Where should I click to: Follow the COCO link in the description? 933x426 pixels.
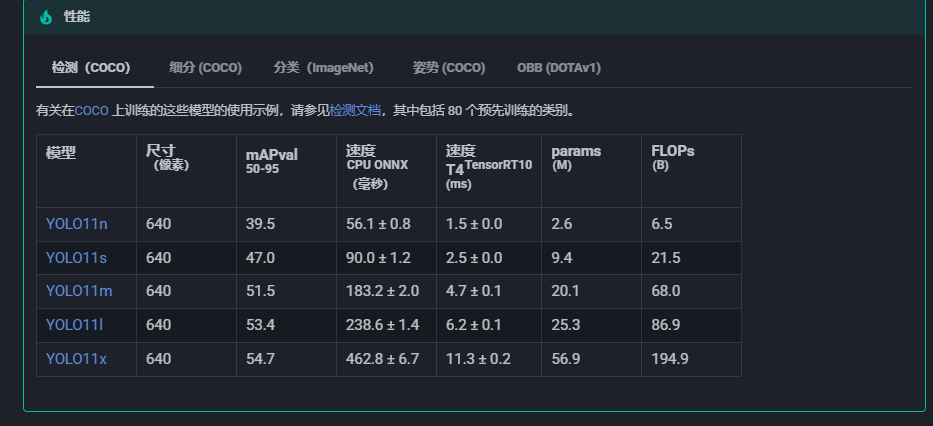92,111
